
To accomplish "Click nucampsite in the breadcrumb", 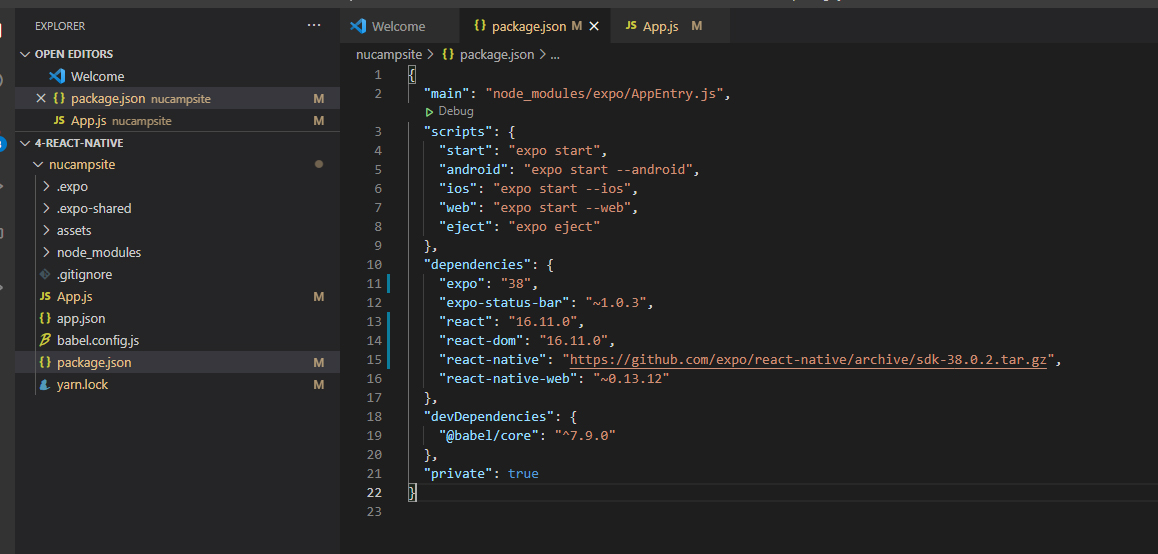I will coord(388,54).
